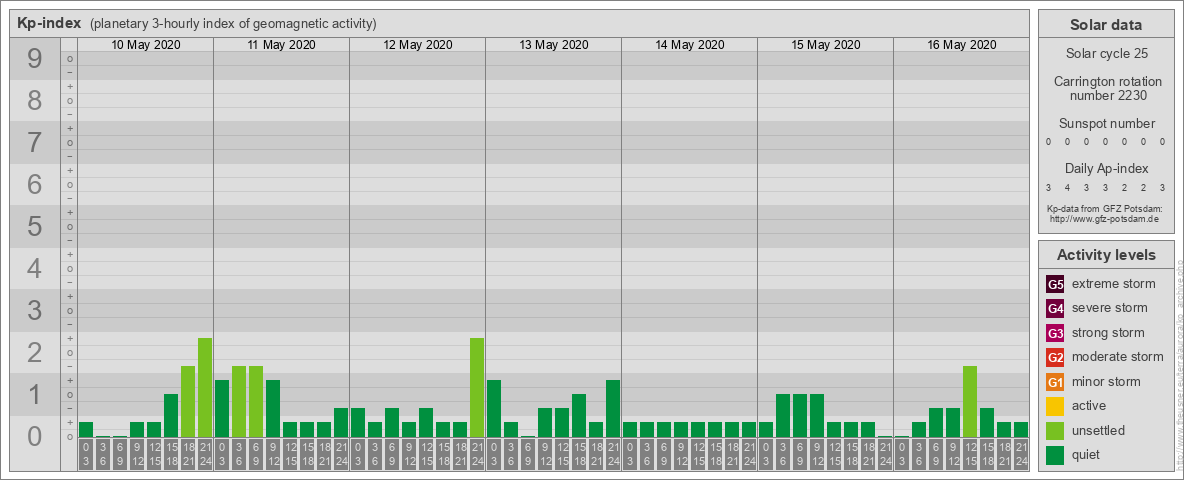Click the 'Sunspot number' label
This screenshot has height=480, width=1184.
[x=1107, y=124]
